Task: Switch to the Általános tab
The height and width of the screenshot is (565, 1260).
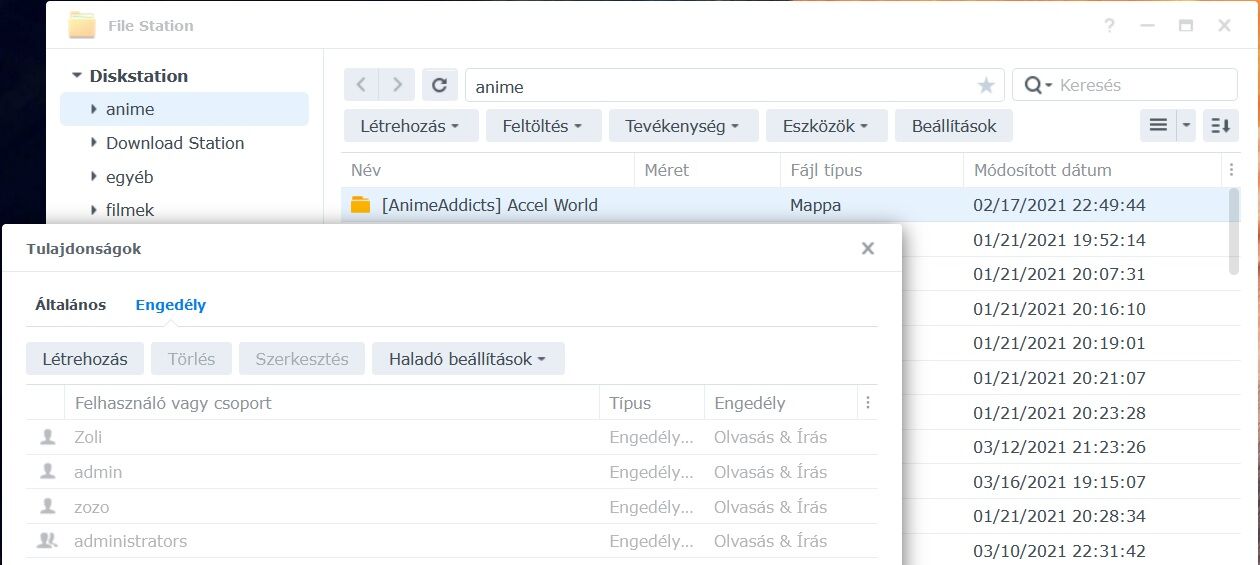Action: (71, 305)
